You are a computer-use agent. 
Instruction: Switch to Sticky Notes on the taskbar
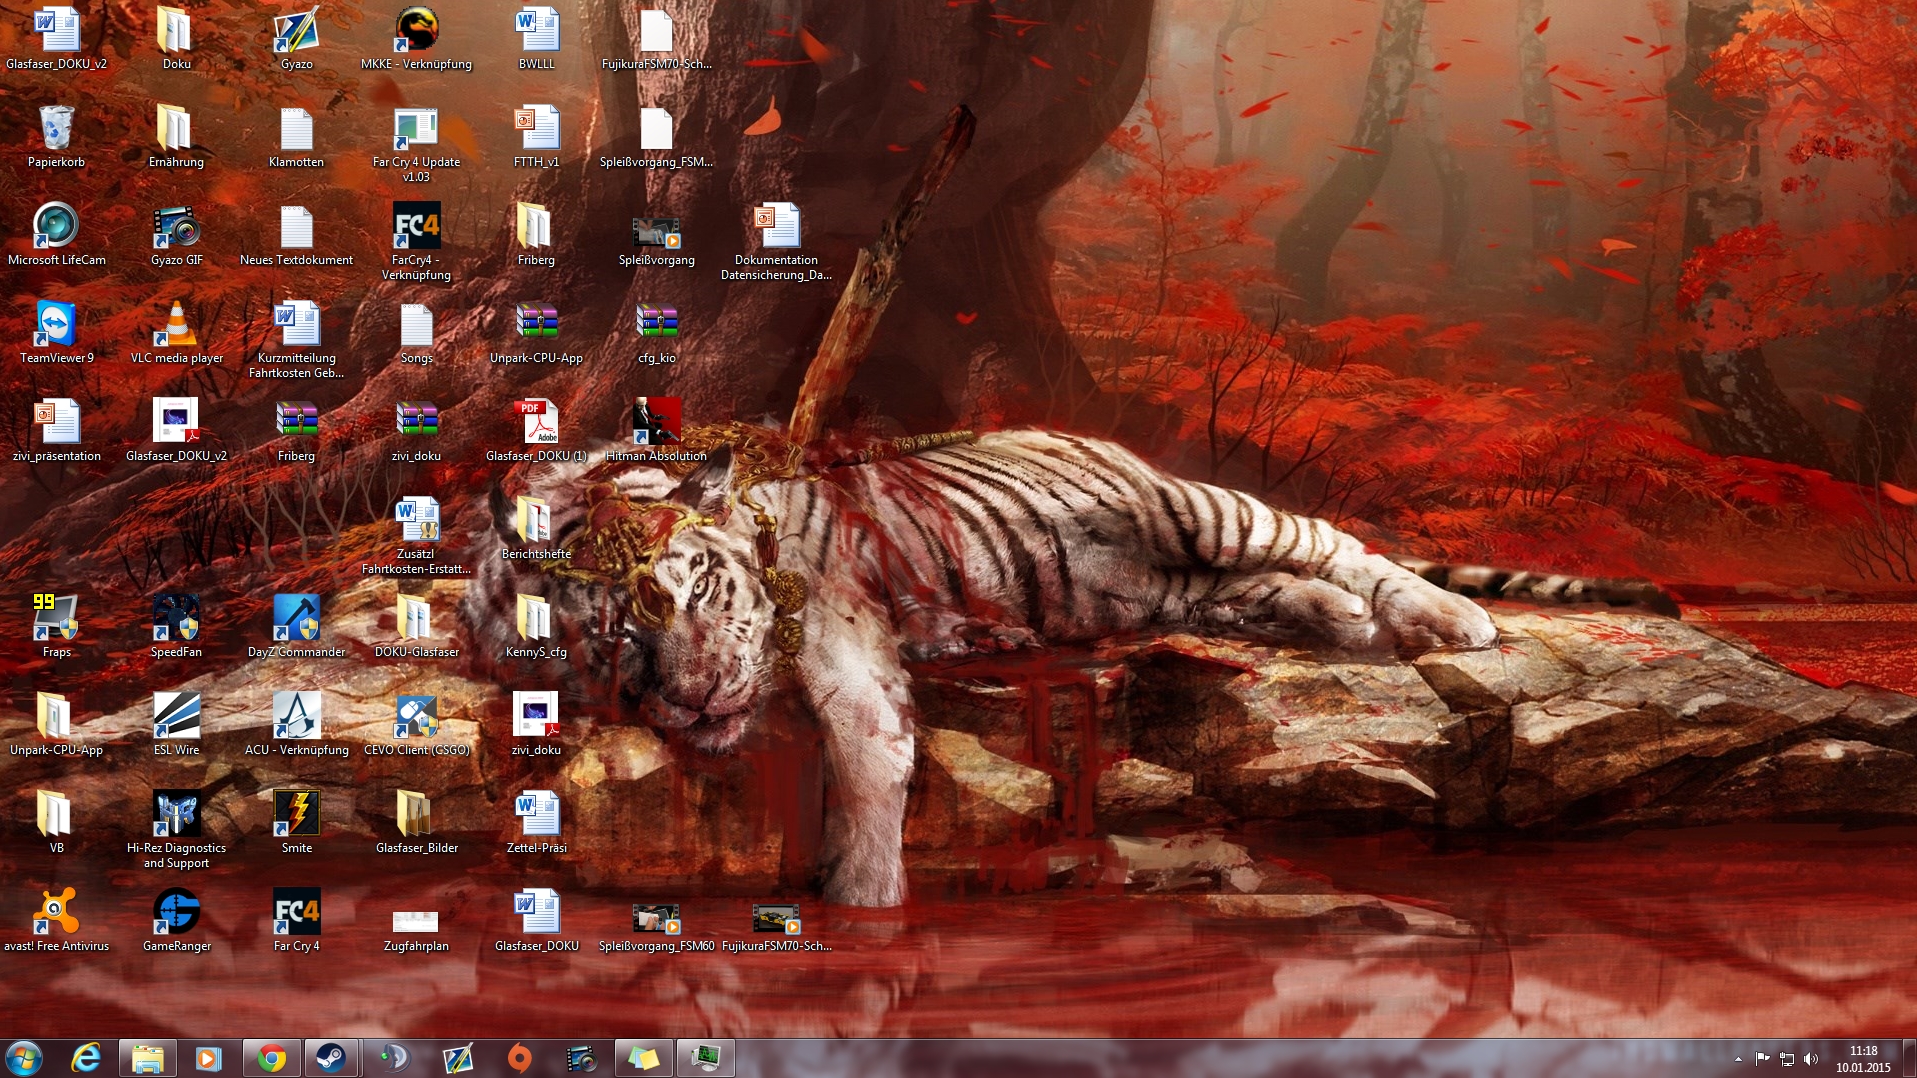tap(643, 1058)
